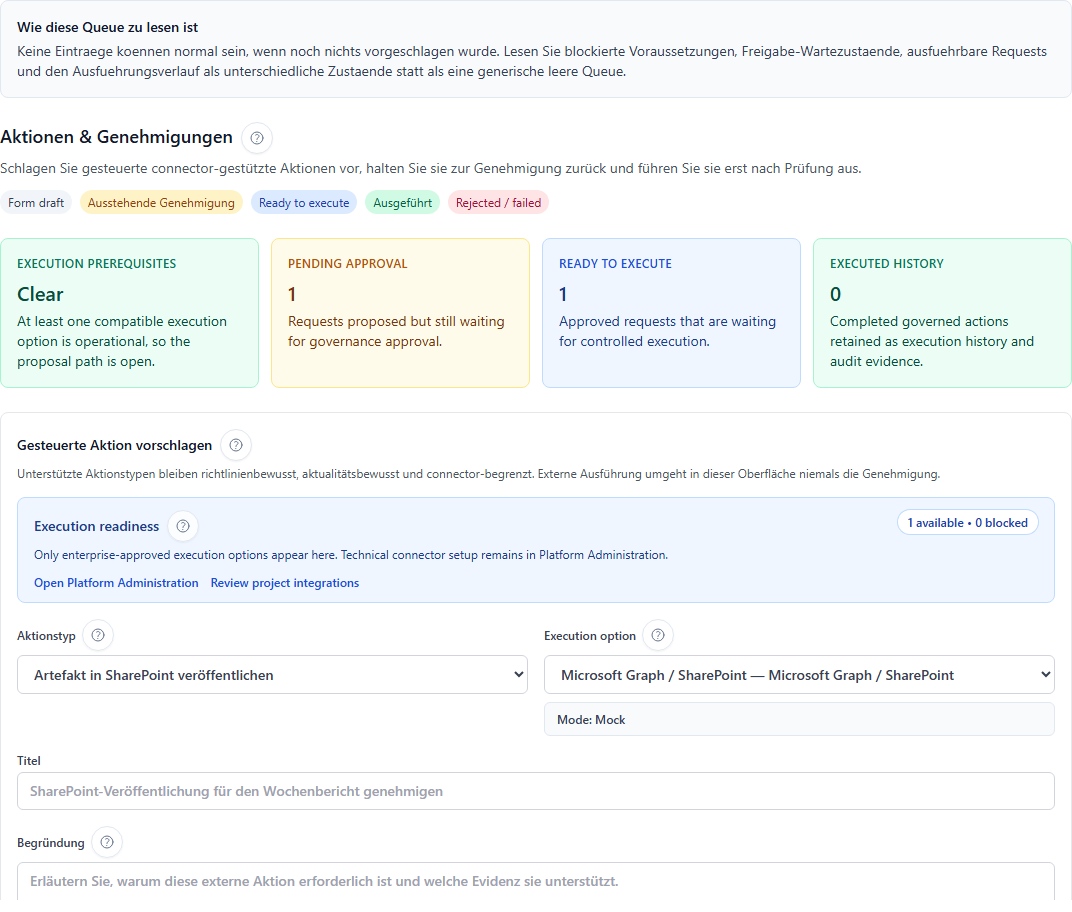Viewport: 1072px width, 912px height.
Task: Open Platform Administration link
Action: (x=116, y=583)
